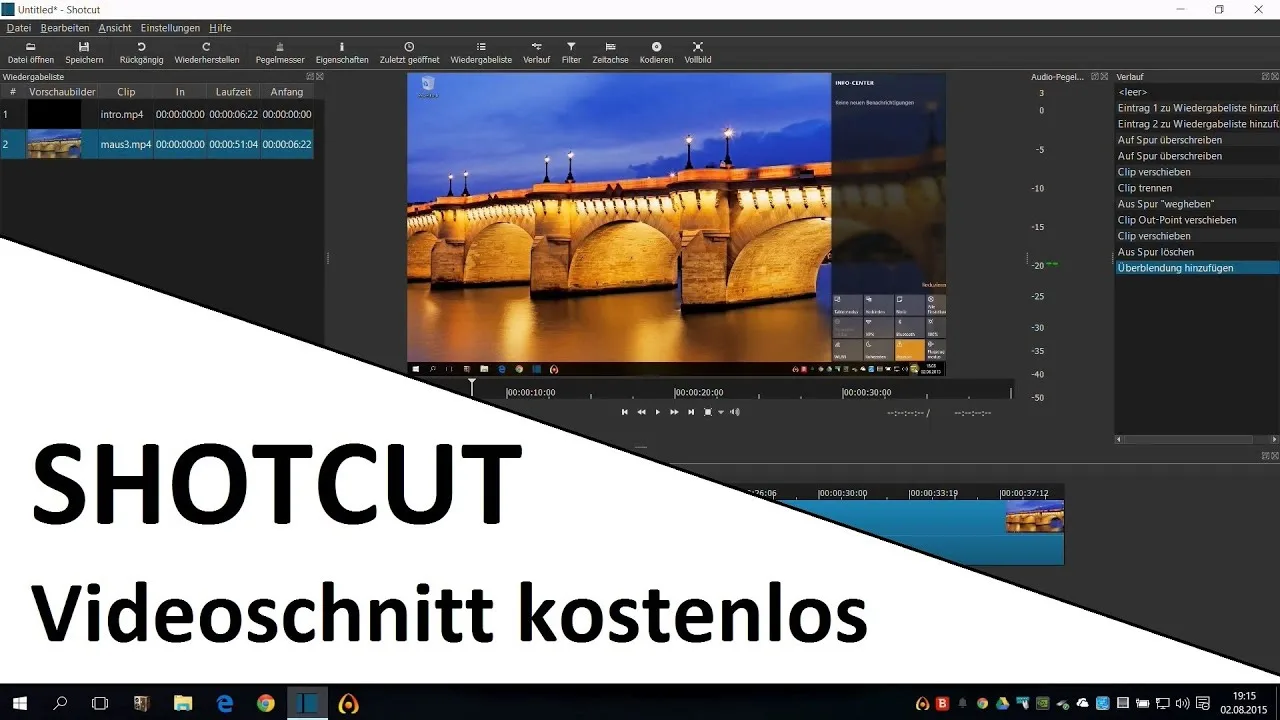Image resolution: width=1280 pixels, height=720 pixels.
Task: Undo with the Rückgängig button
Action: point(141,52)
